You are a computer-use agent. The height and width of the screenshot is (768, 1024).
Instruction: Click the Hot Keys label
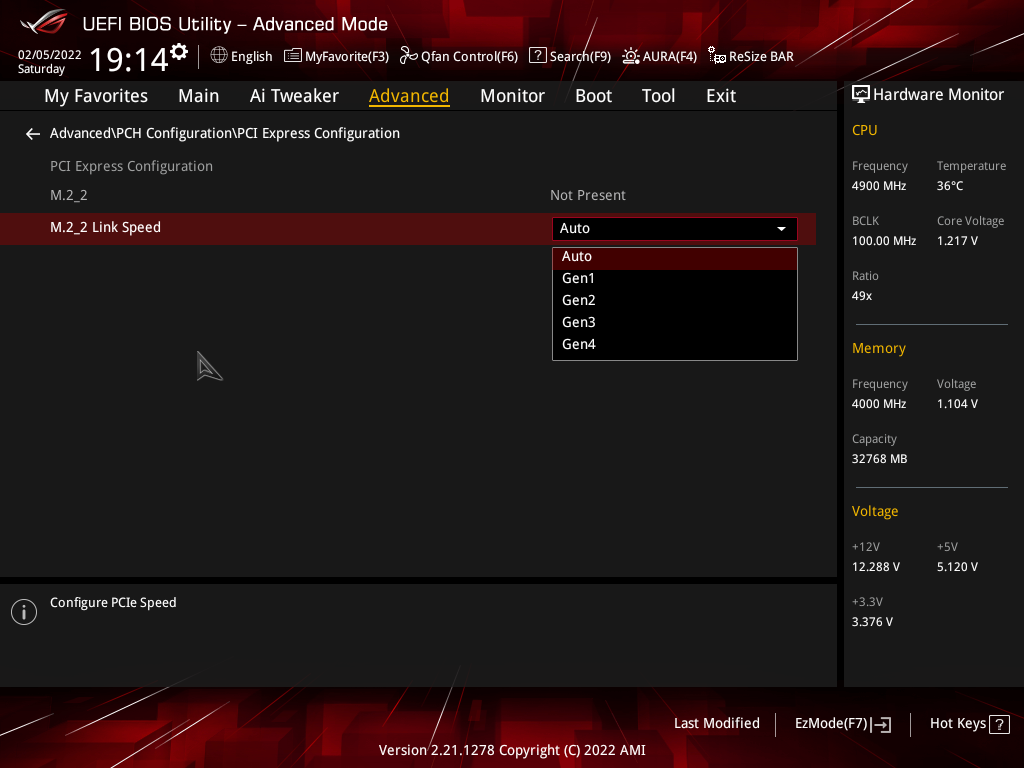click(957, 724)
